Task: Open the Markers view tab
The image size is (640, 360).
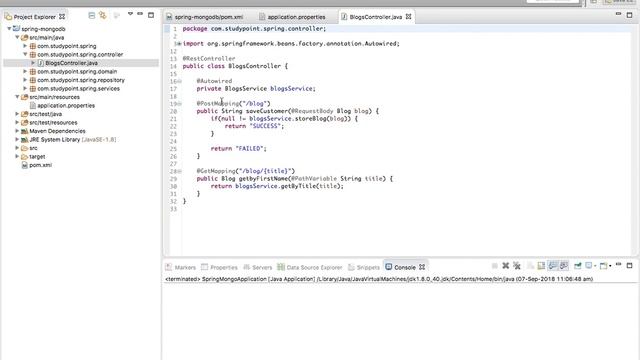Action: [180, 267]
